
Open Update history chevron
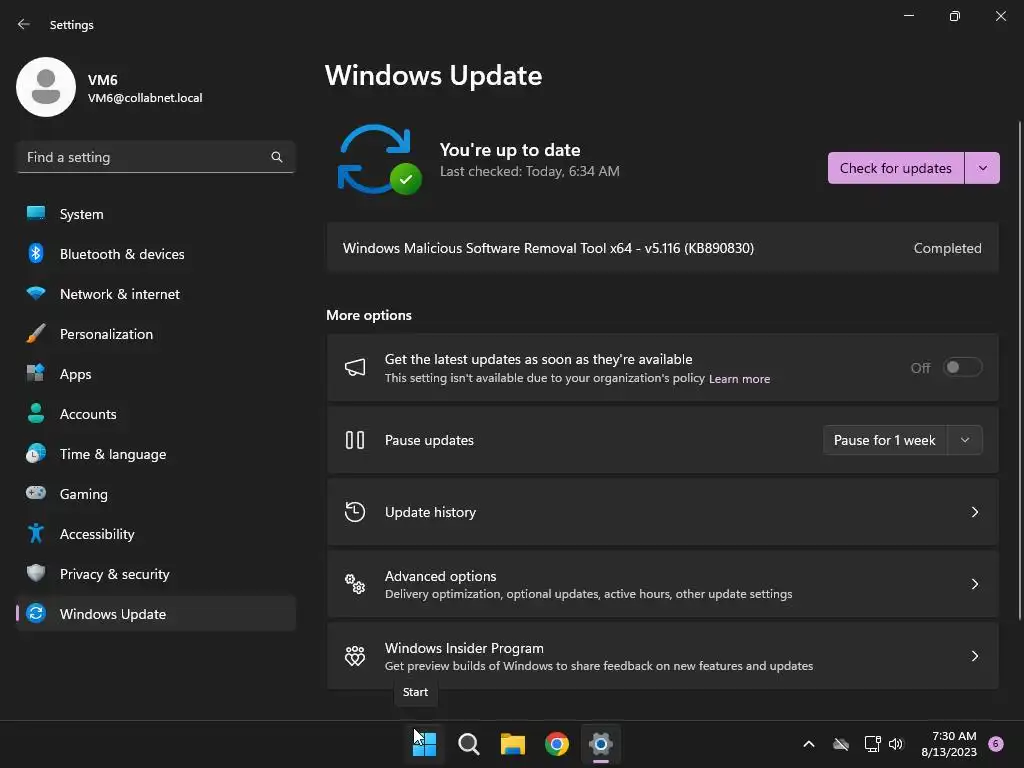click(x=974, y=512)
